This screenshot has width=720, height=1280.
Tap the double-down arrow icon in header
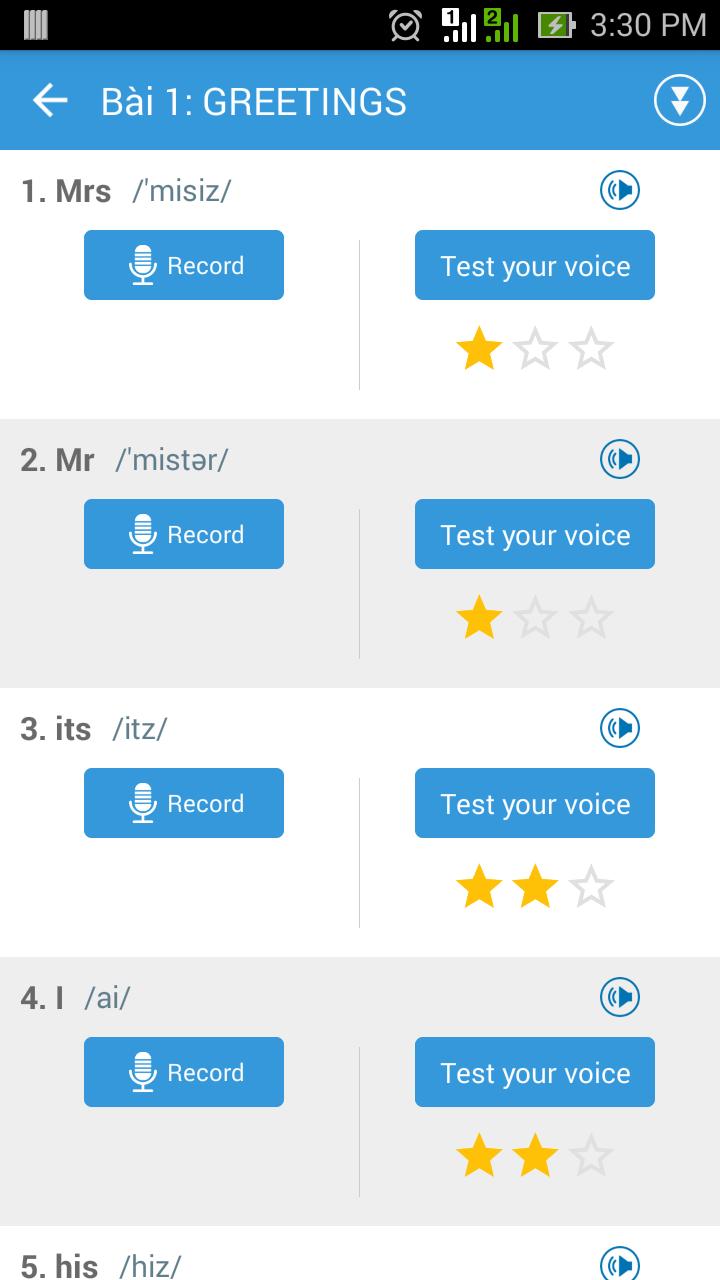pyautogui.click(x=680, y=101)
